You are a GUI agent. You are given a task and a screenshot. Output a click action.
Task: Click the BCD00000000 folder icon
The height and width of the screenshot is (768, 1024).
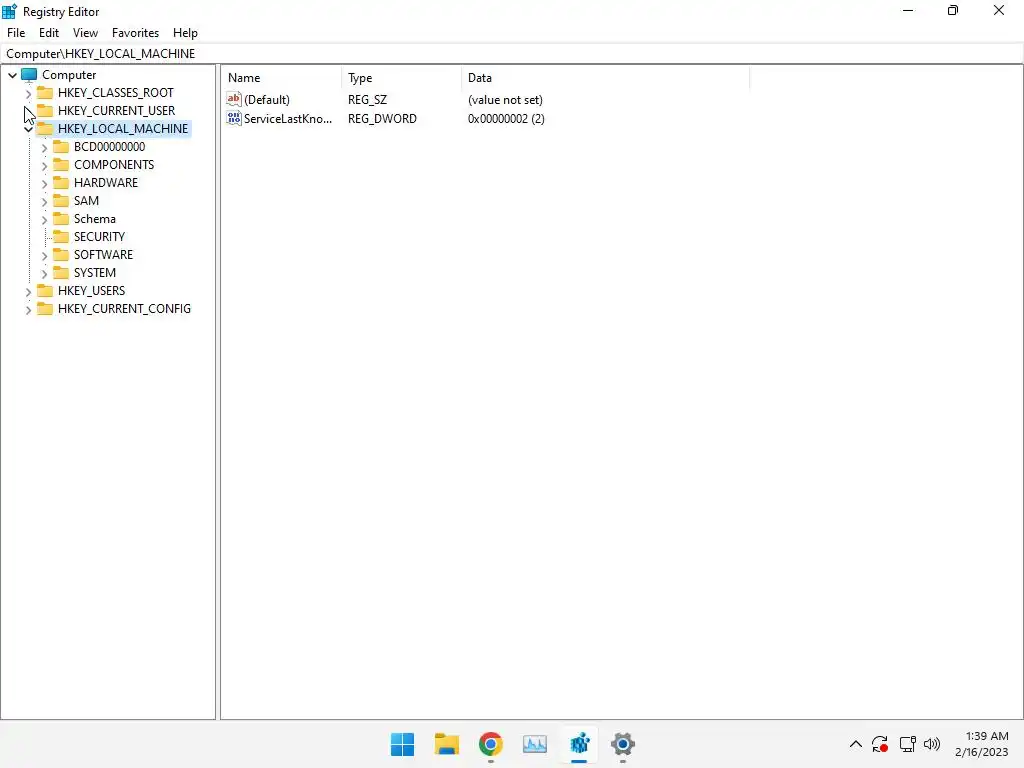point(61,146)
